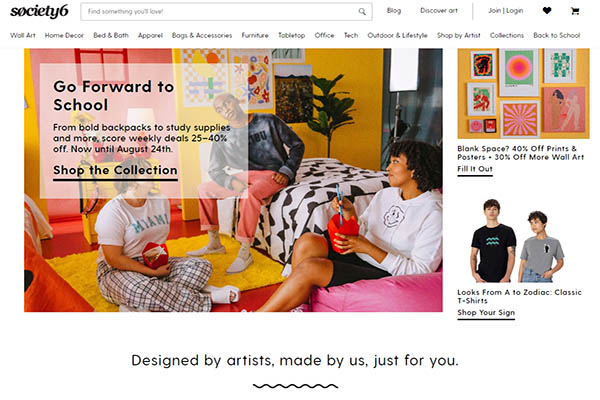Click Shop the Collection link
The height and width of the screenshot is (400, 600).
115,171
